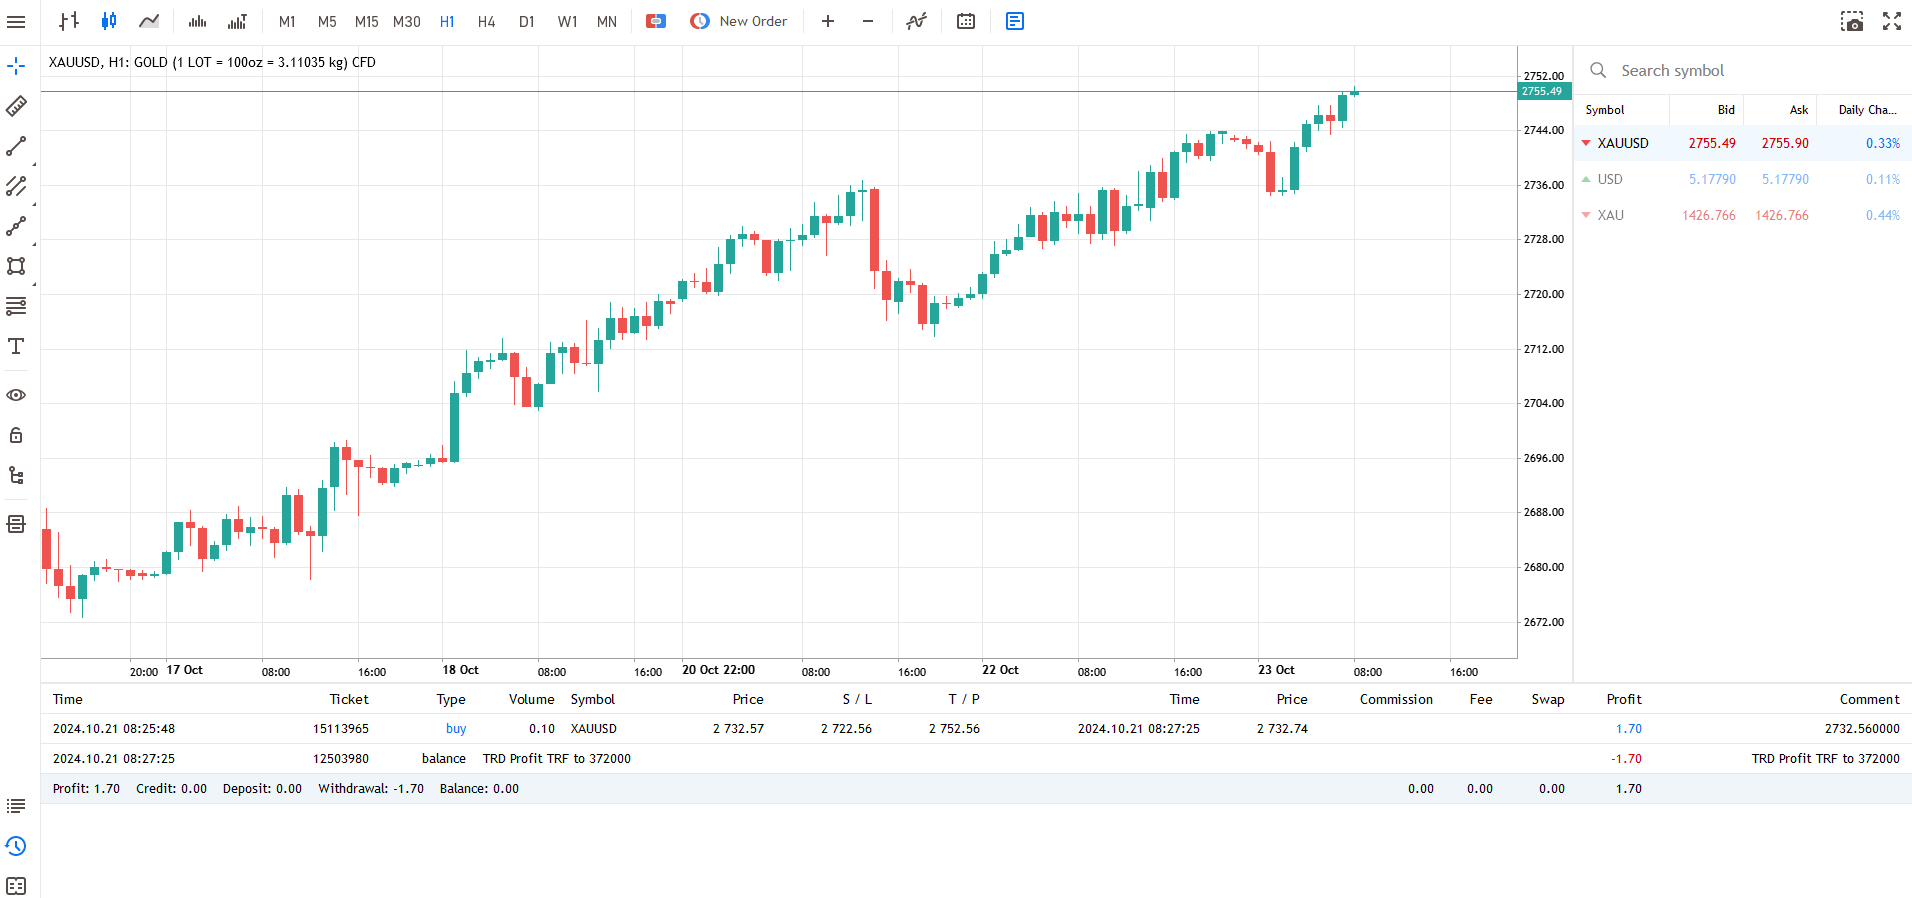1912x898 pixels.
Task: Switch to bar chart type
Action: pos(69,21)
